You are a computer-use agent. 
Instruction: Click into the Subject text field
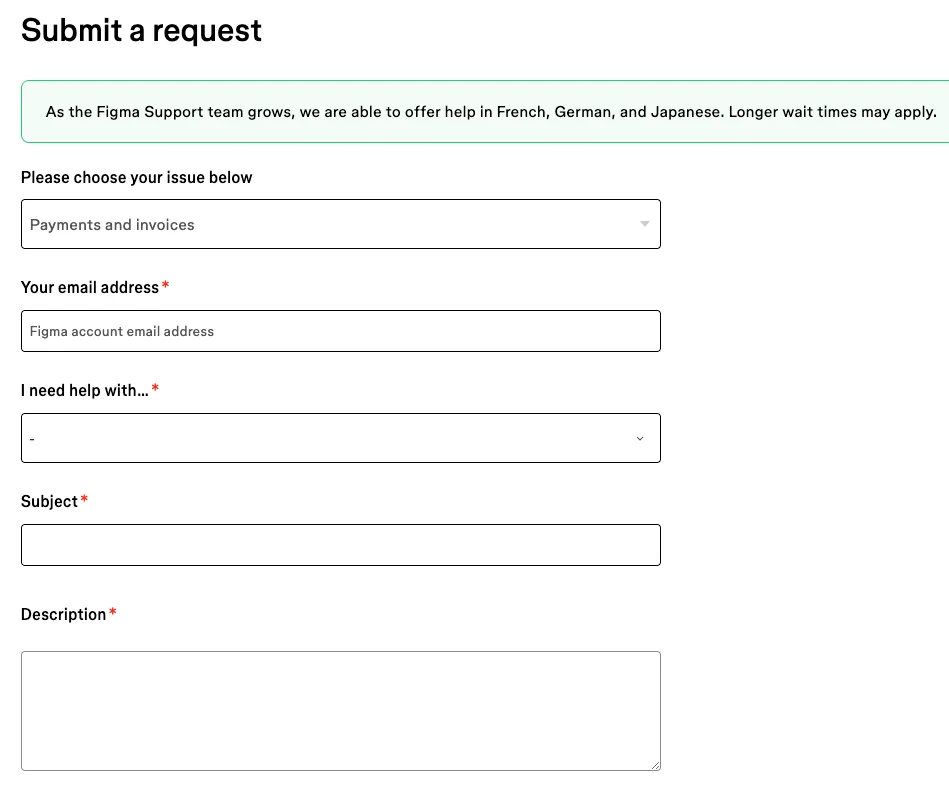(x=340, y=545)
